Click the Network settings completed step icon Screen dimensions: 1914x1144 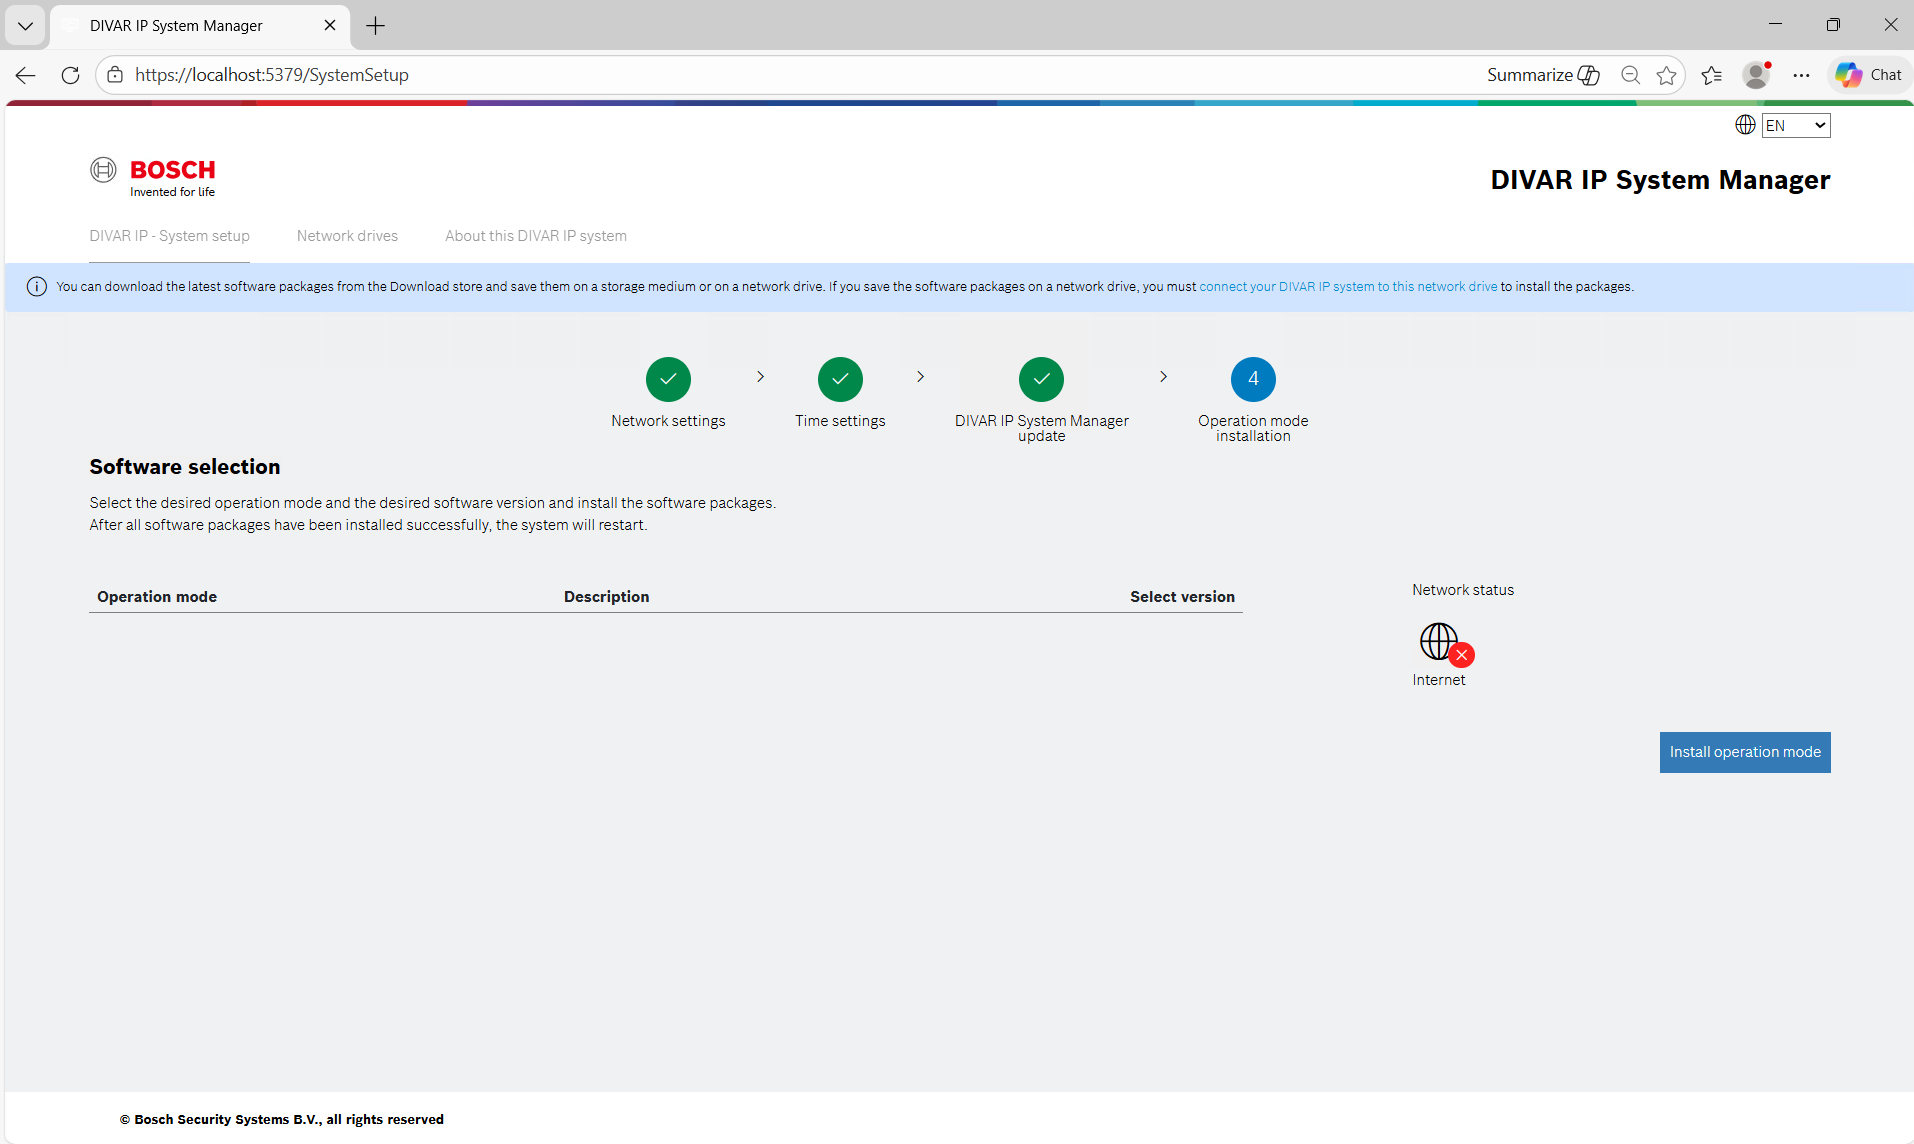[668, 379]
